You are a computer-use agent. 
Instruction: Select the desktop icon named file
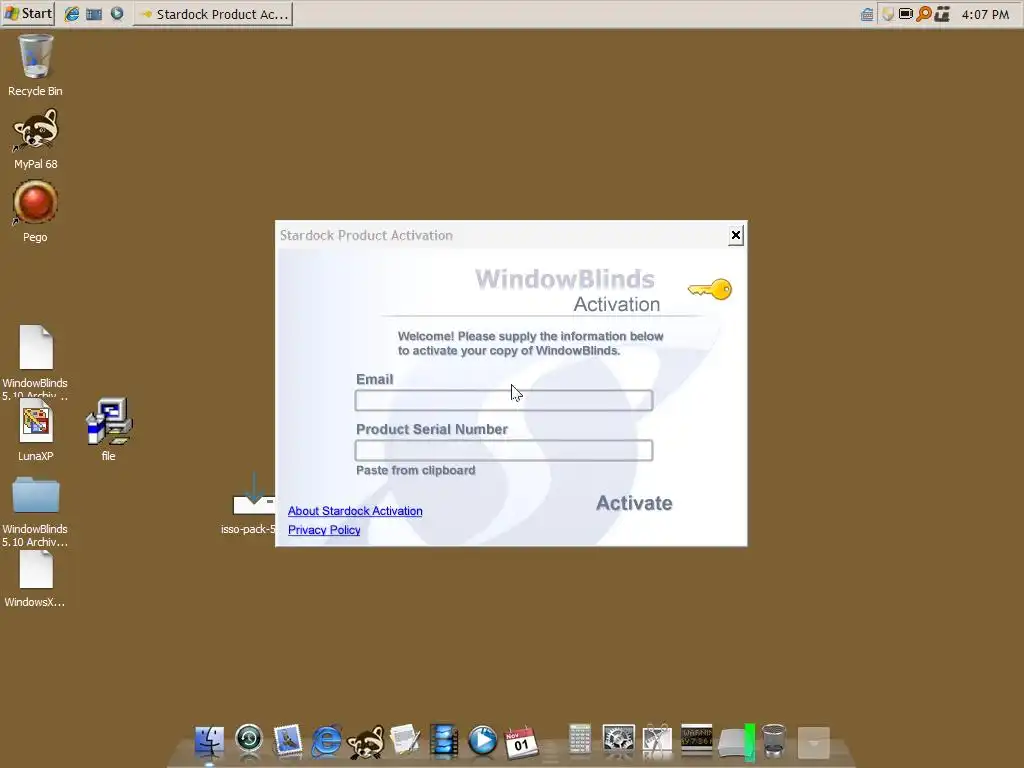(108, 431)
